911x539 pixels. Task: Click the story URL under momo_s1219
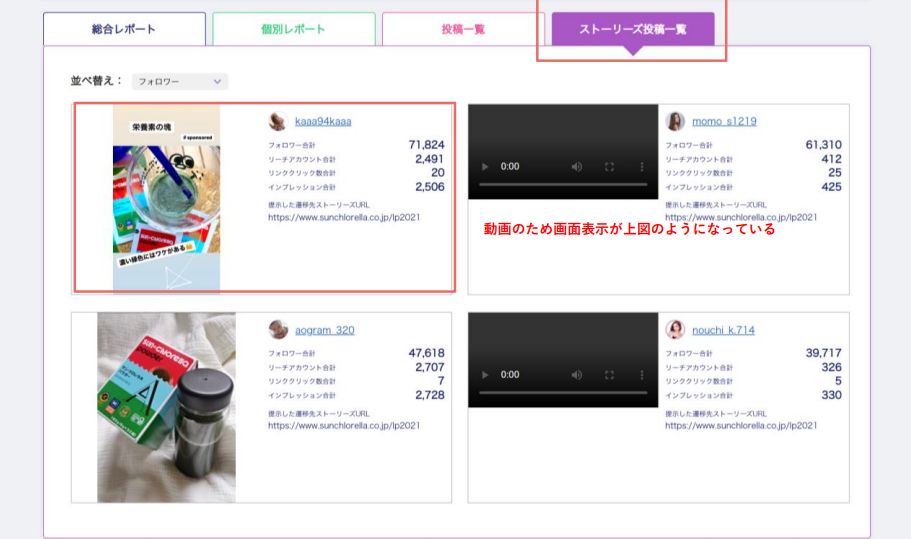click(741, 217)
